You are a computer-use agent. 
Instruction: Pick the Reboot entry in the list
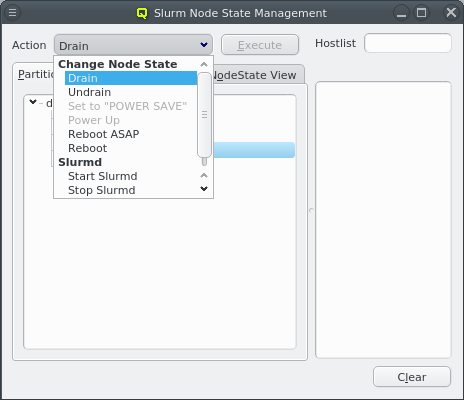coord(131,148)
